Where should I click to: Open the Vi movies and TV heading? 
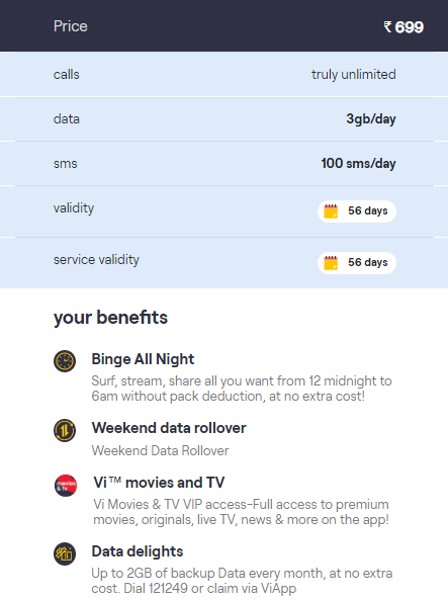point(159,483)
